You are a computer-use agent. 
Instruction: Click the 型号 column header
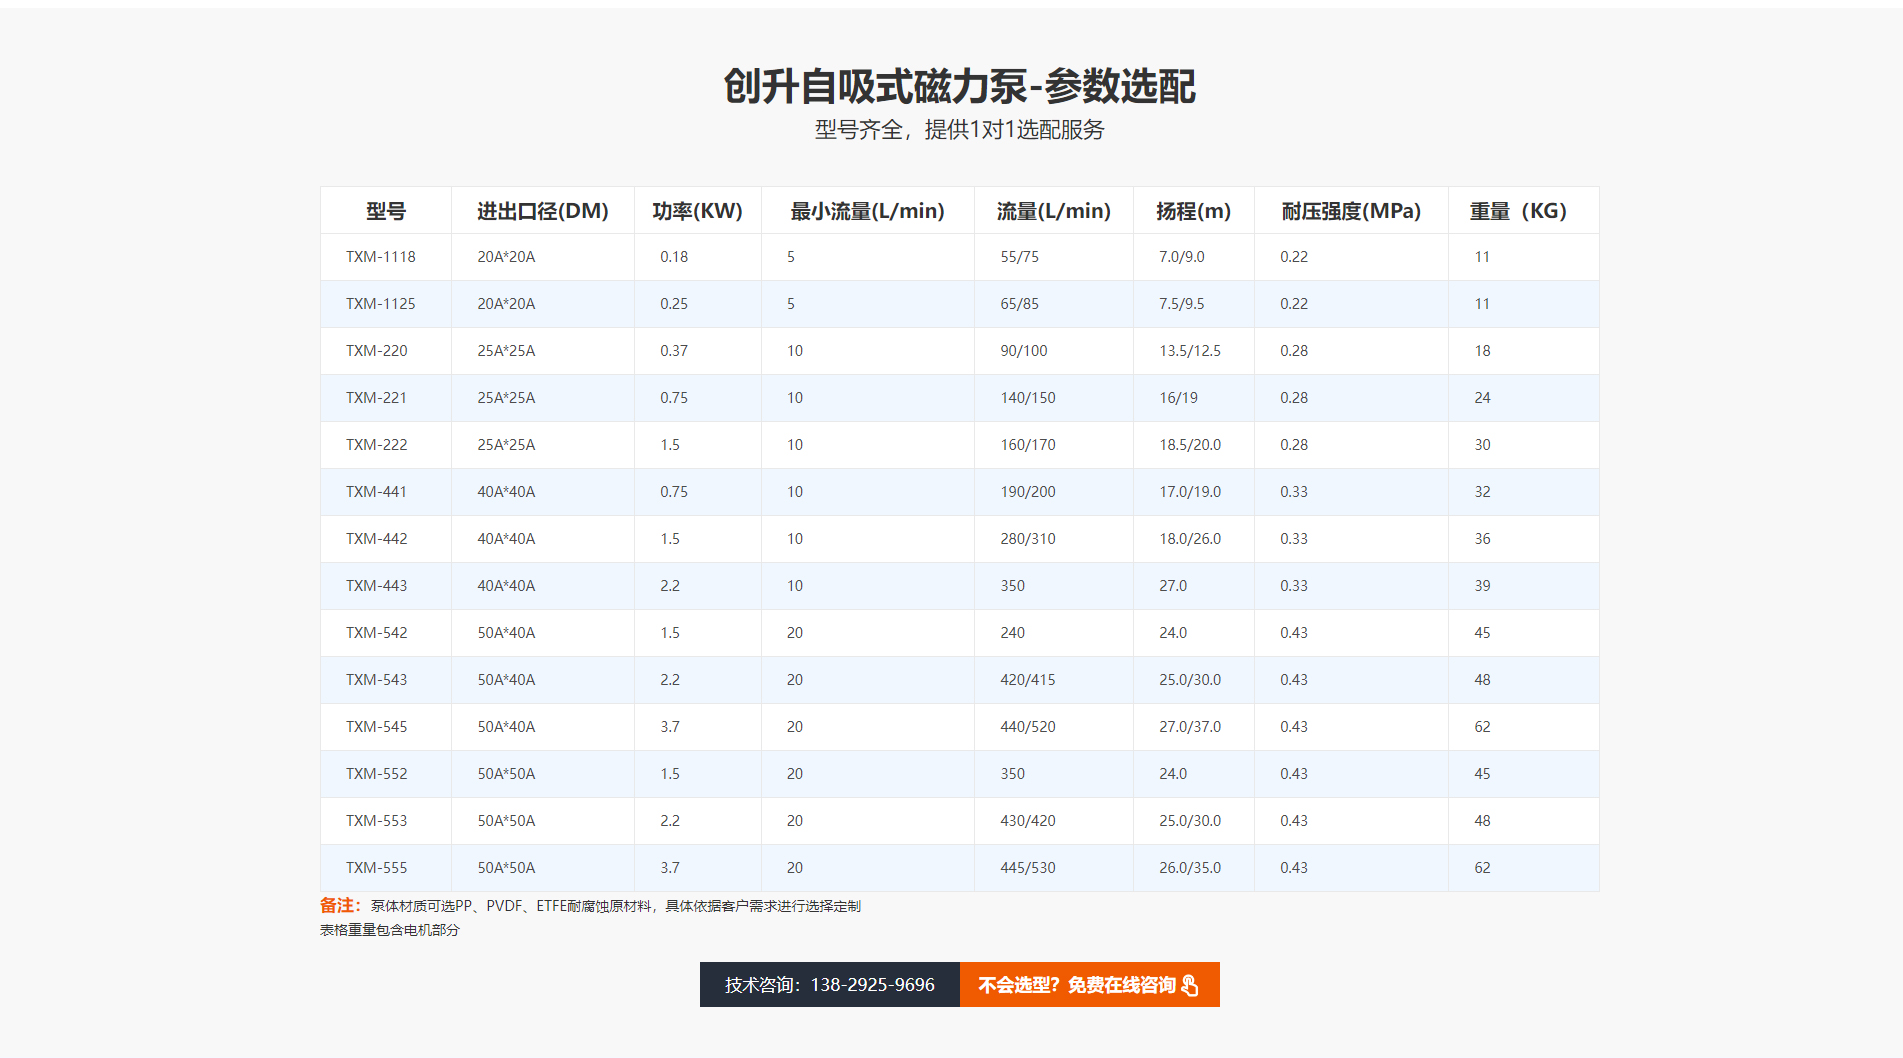386,211
